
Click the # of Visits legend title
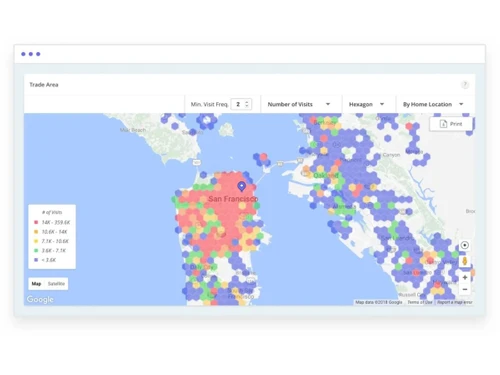52,212
